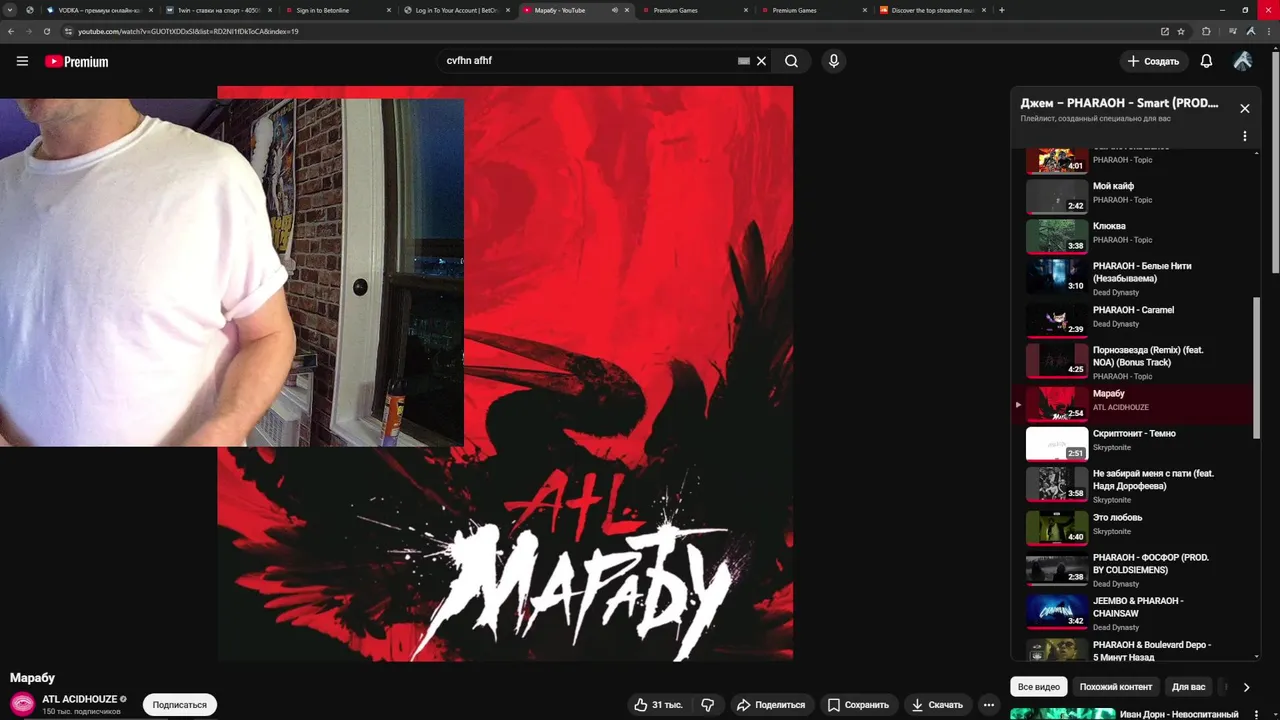Subscribe using the Подписаться button
The width and height of the screenshot is (1280, 720).
[x=180, y=705]
